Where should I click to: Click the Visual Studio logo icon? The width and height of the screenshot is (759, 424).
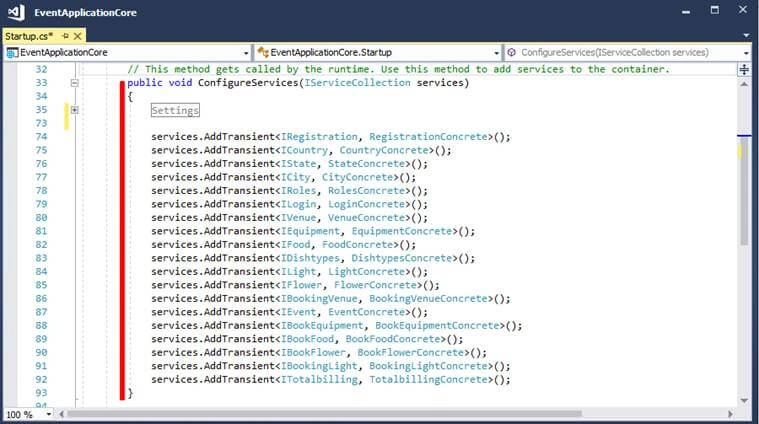tap(16, 12)
